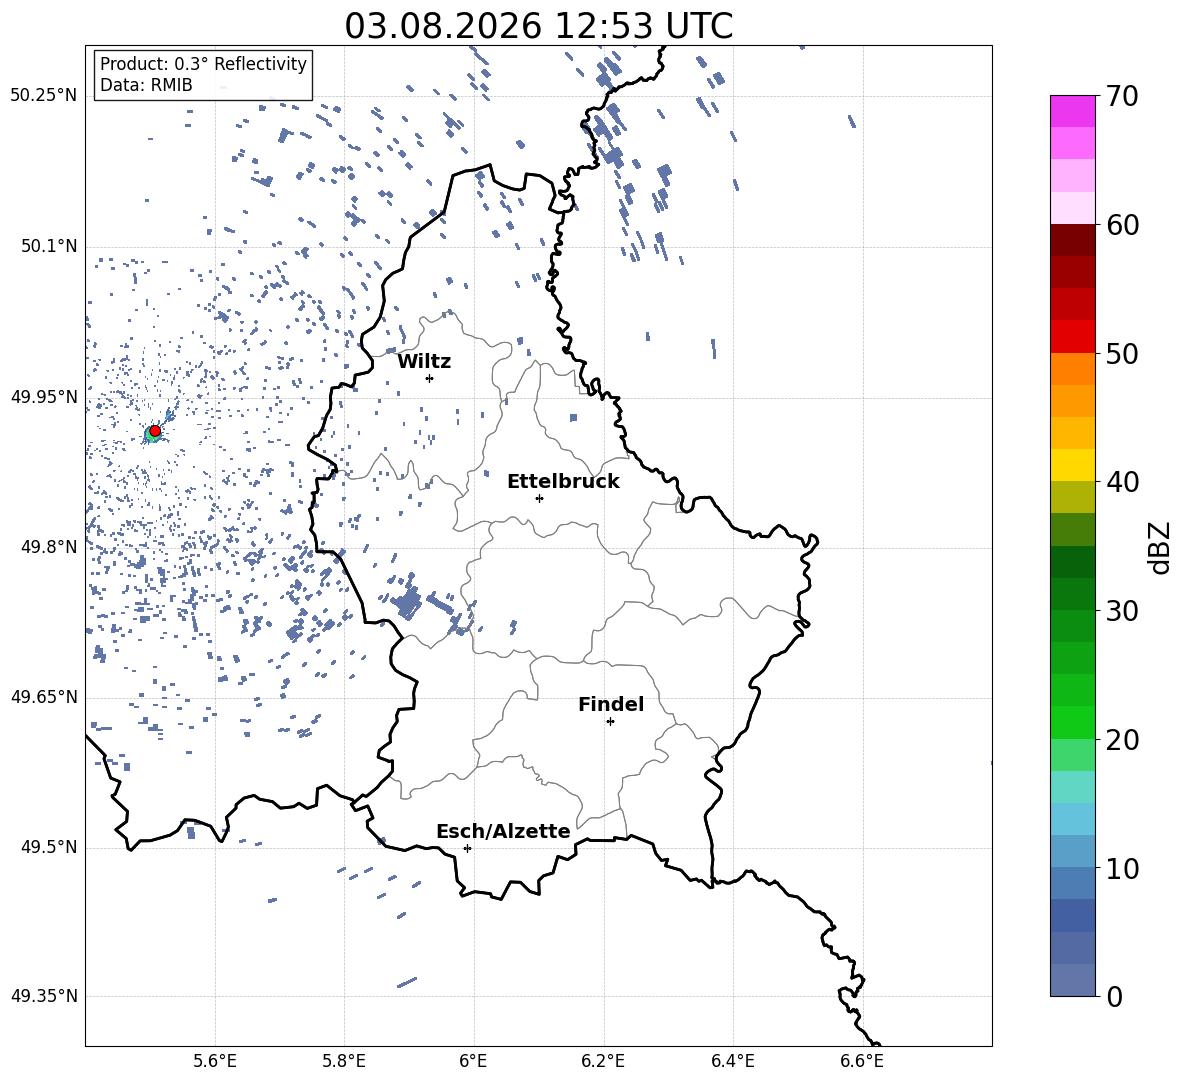Click the red 50 dBZ colorbar segment
The width and height of the screenshot is (1184, 1081).
coord(1072,337)
